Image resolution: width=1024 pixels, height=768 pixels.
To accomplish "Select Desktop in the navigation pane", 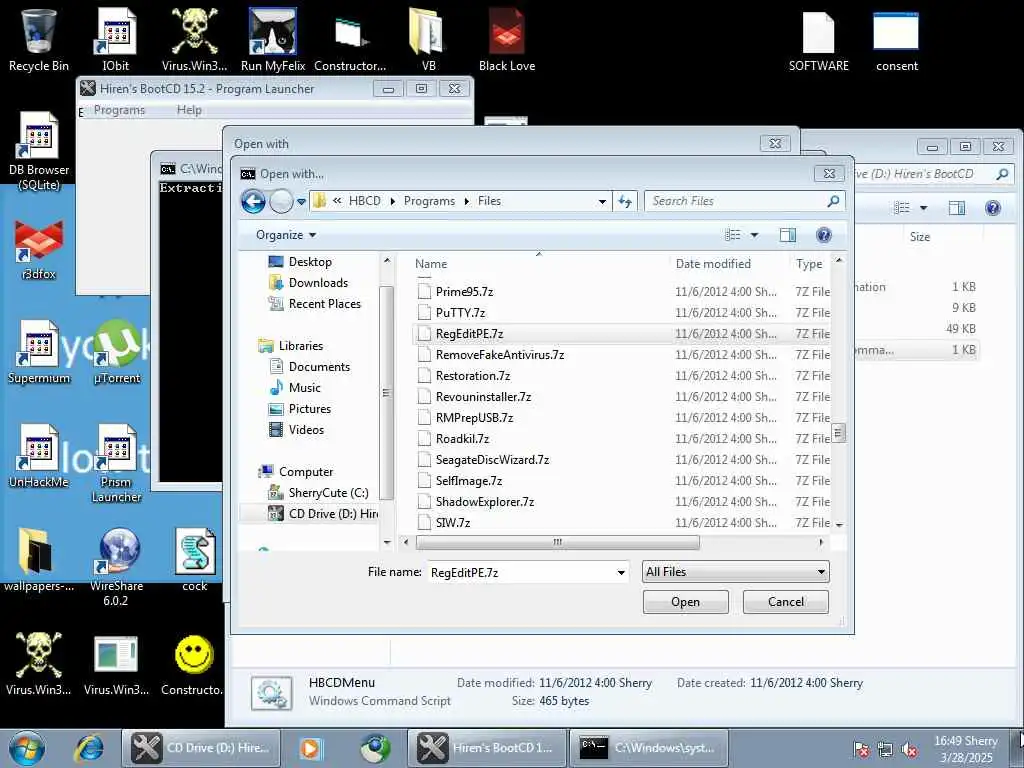I will point(310,262).
